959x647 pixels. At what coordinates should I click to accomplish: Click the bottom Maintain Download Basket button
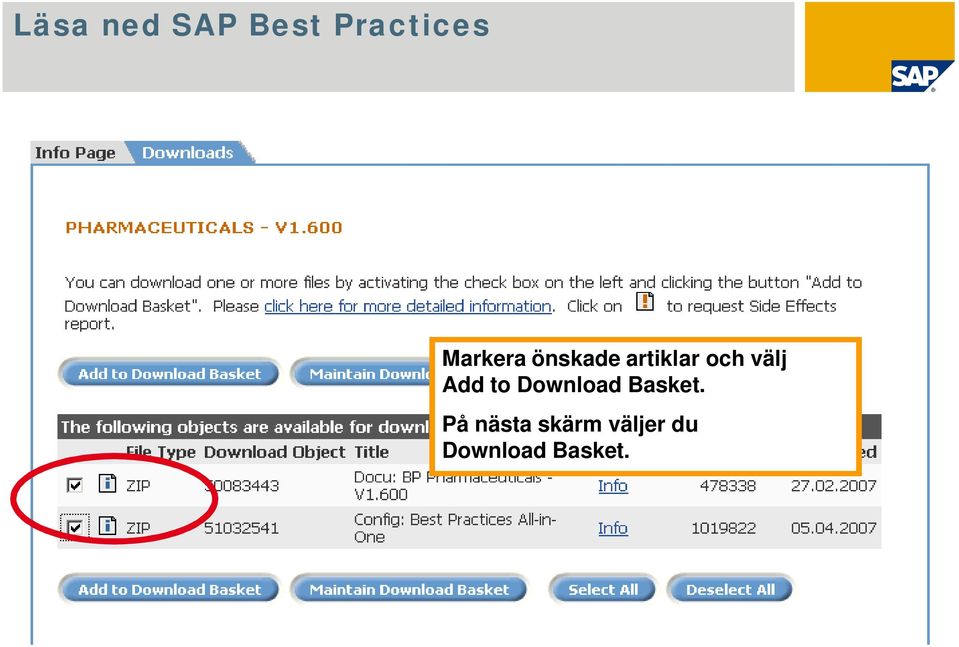point(409,590)
